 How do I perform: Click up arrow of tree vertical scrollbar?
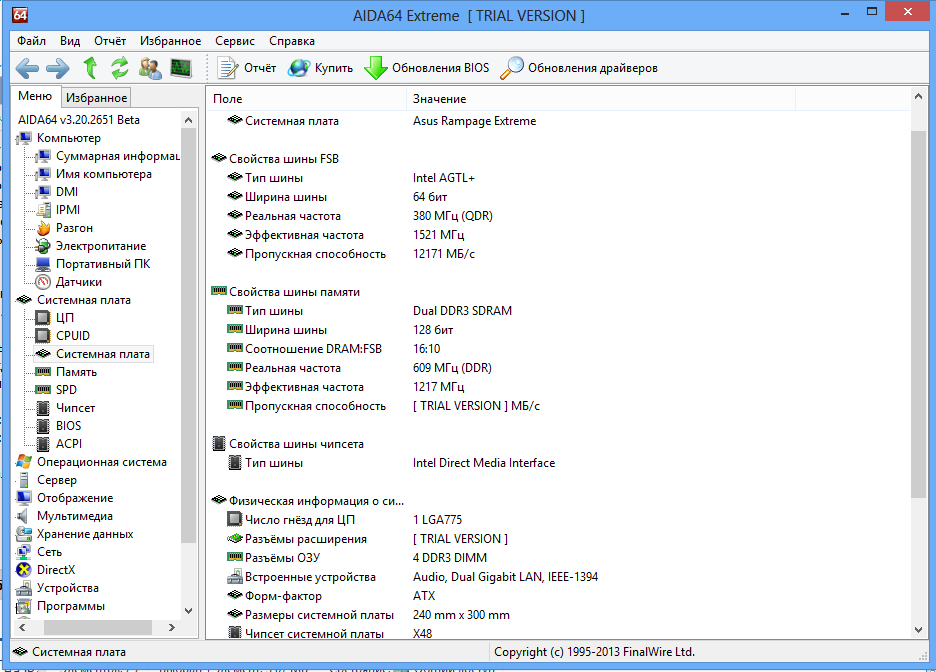[x=189, y=120]
